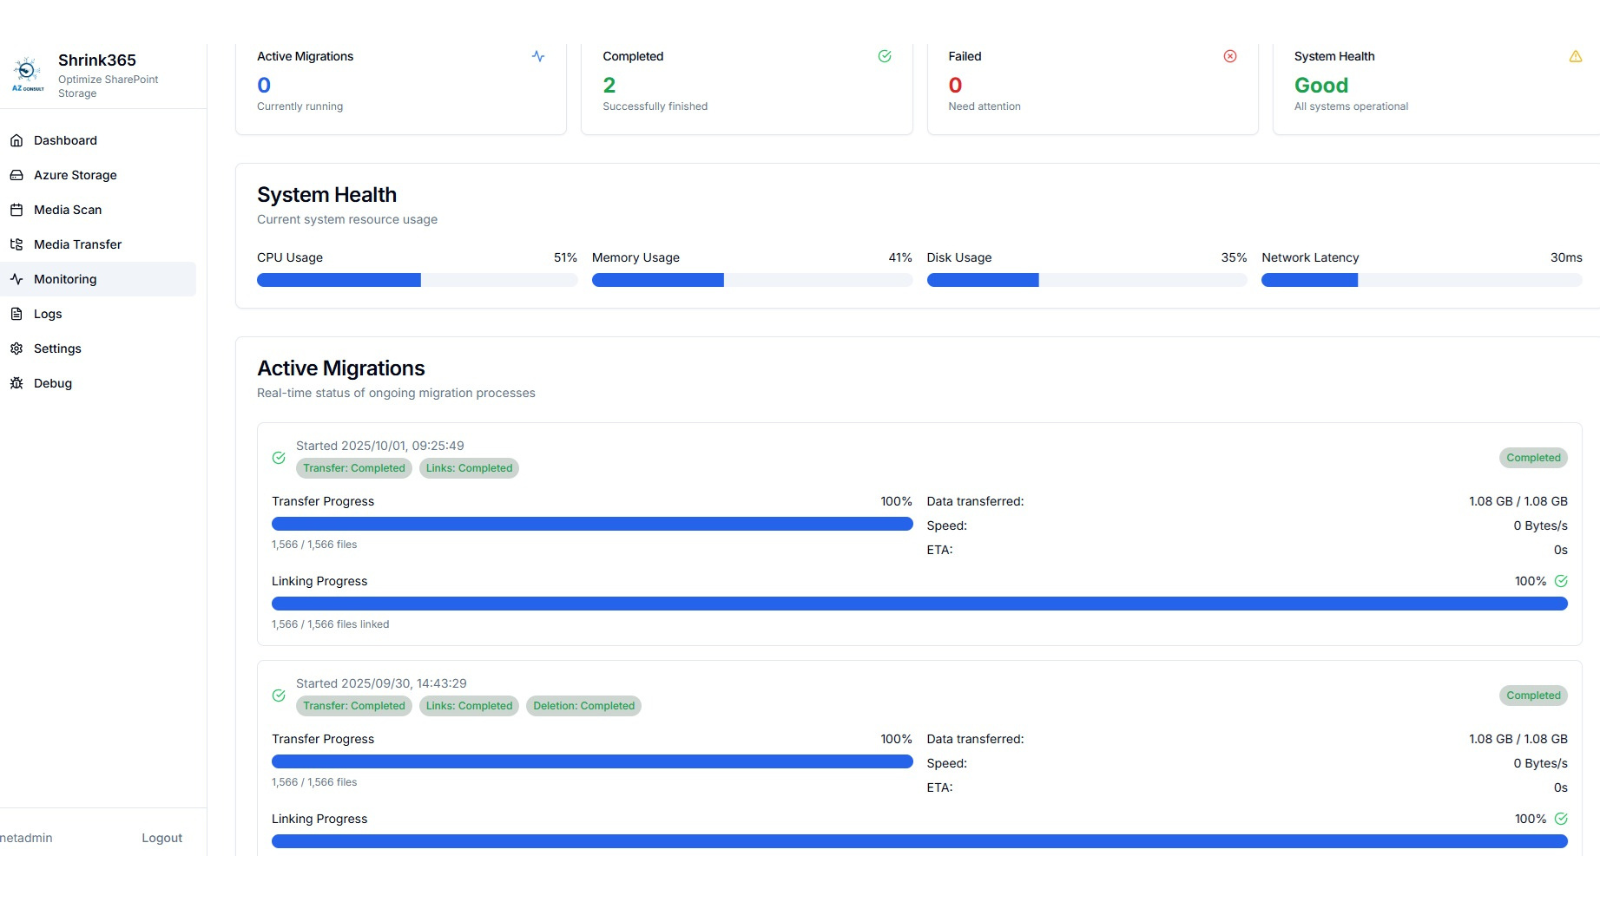Open the Monitoring menu item
The height and width of the screenshot is (900, 1600).
coord(98,279)
